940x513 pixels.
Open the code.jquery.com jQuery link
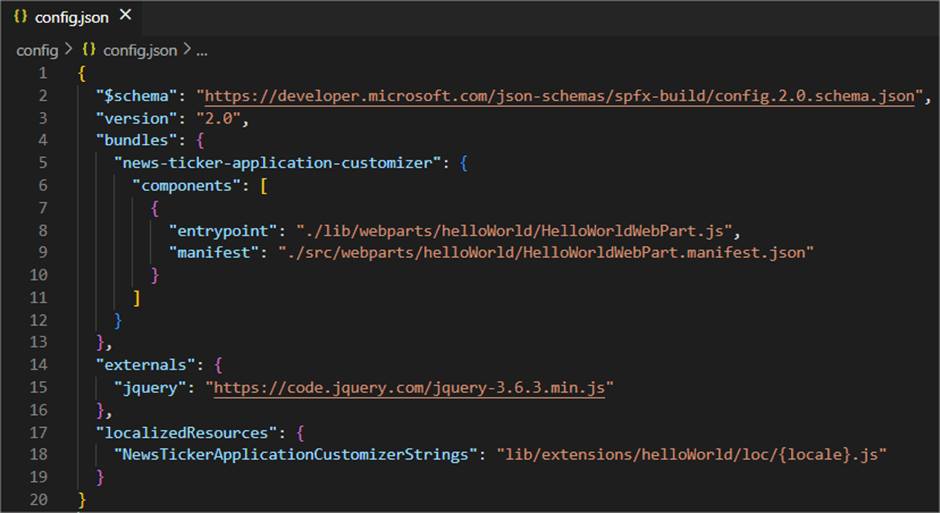408,386
